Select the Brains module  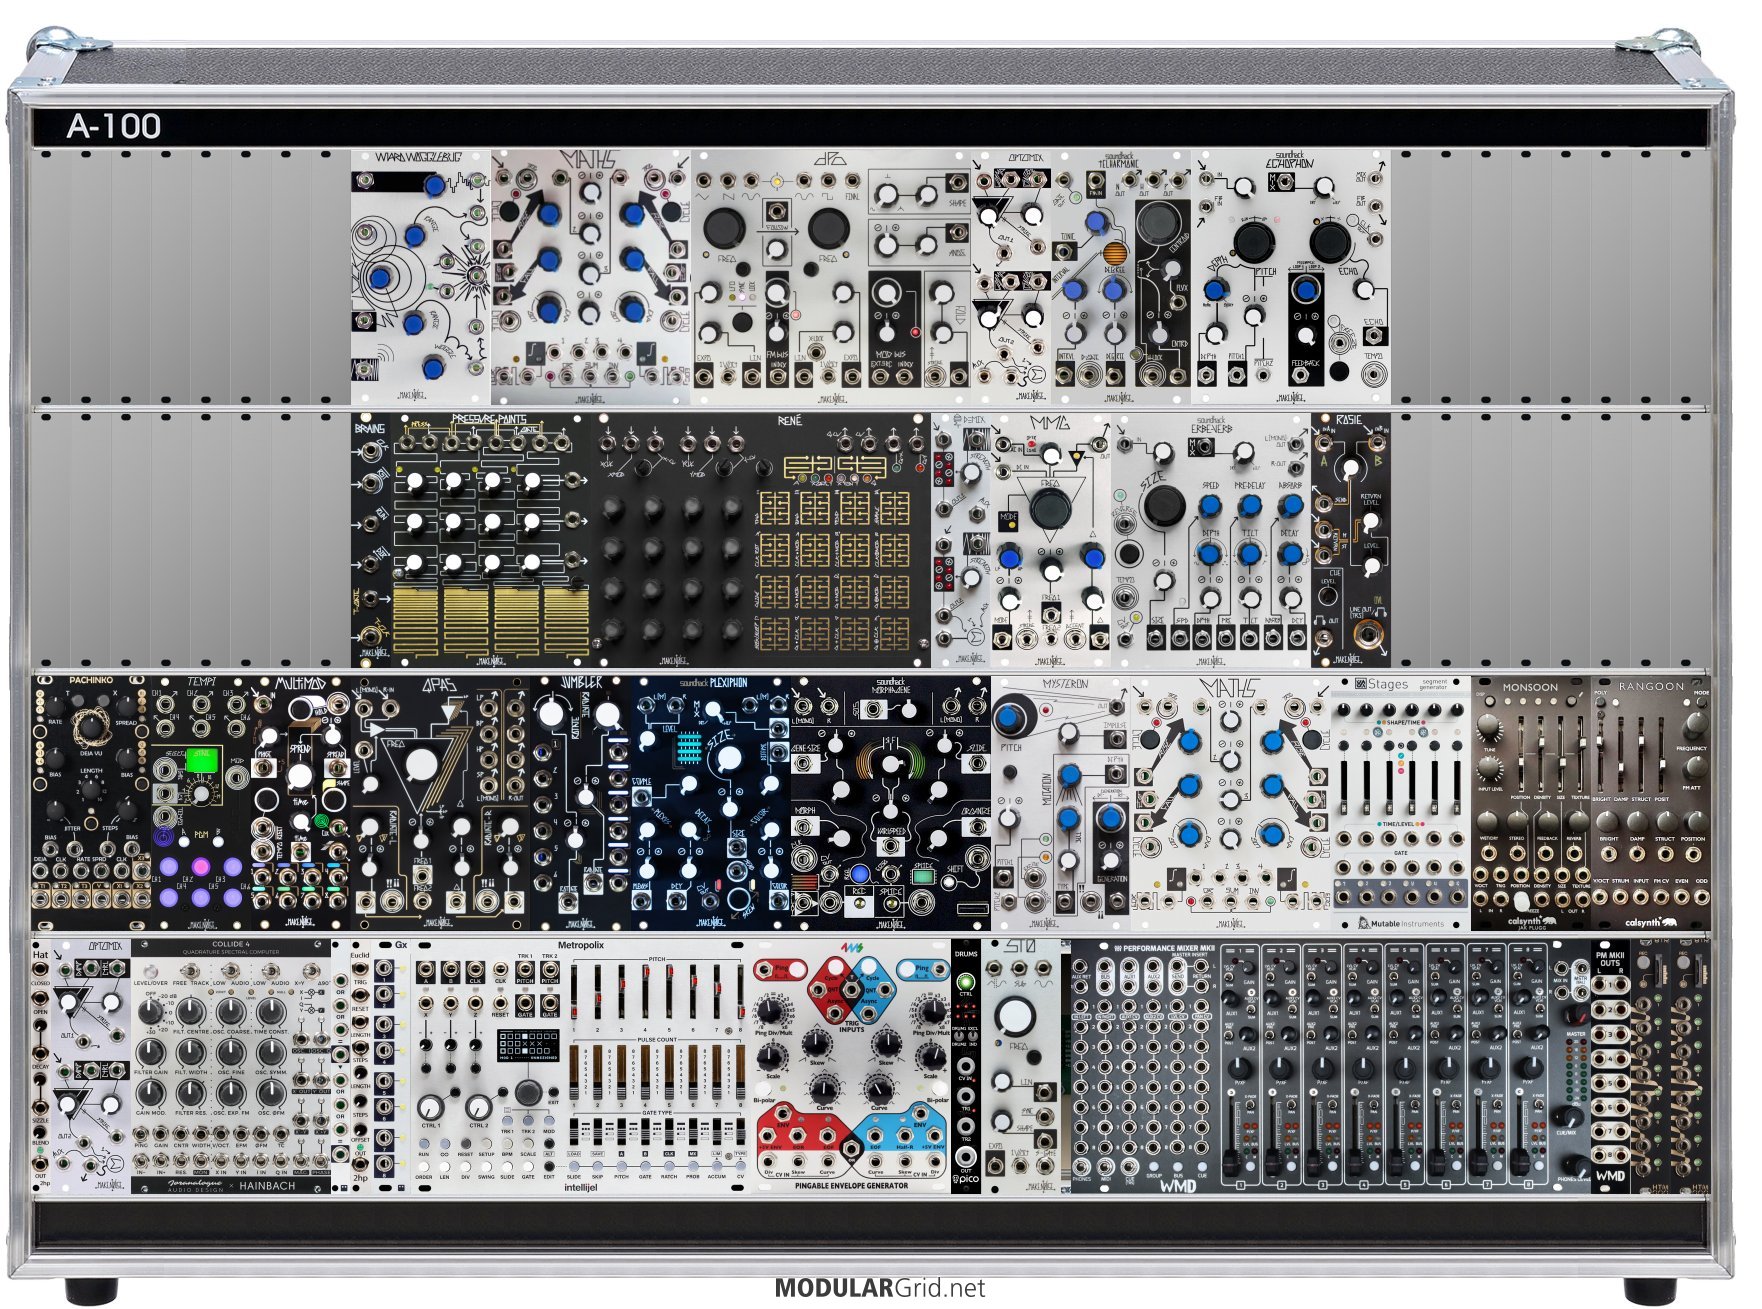pos(370,540)
